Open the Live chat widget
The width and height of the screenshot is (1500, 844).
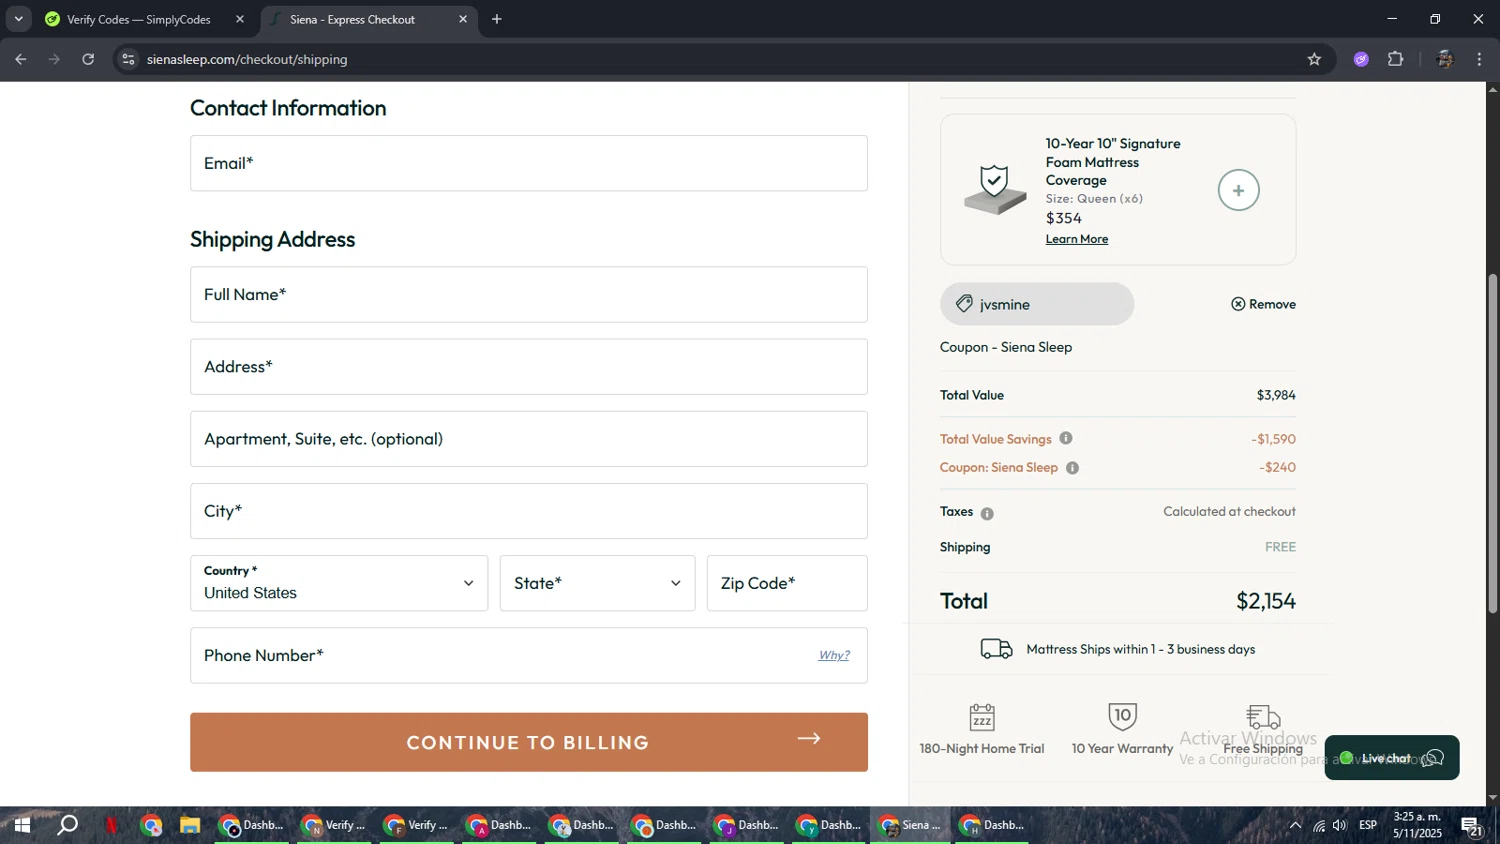point(1392,758)
